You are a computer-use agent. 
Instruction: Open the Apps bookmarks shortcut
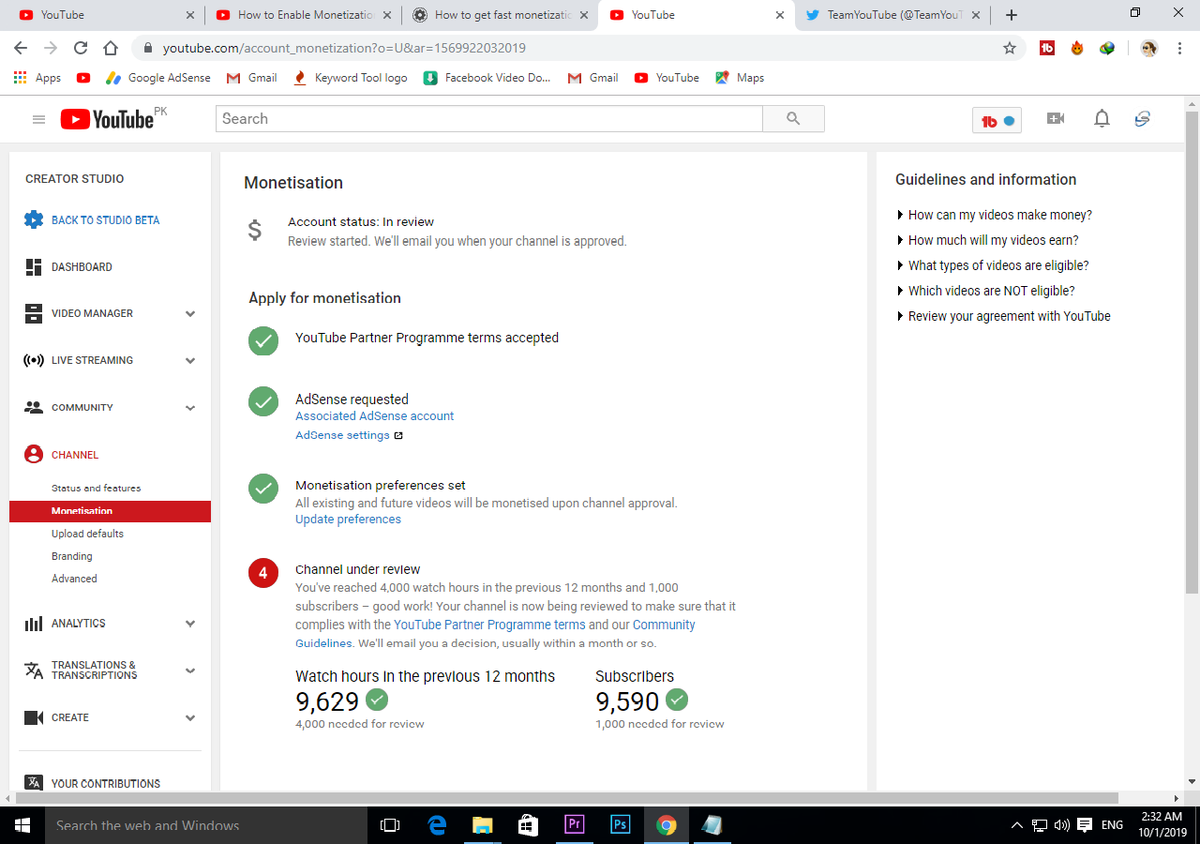37,78
